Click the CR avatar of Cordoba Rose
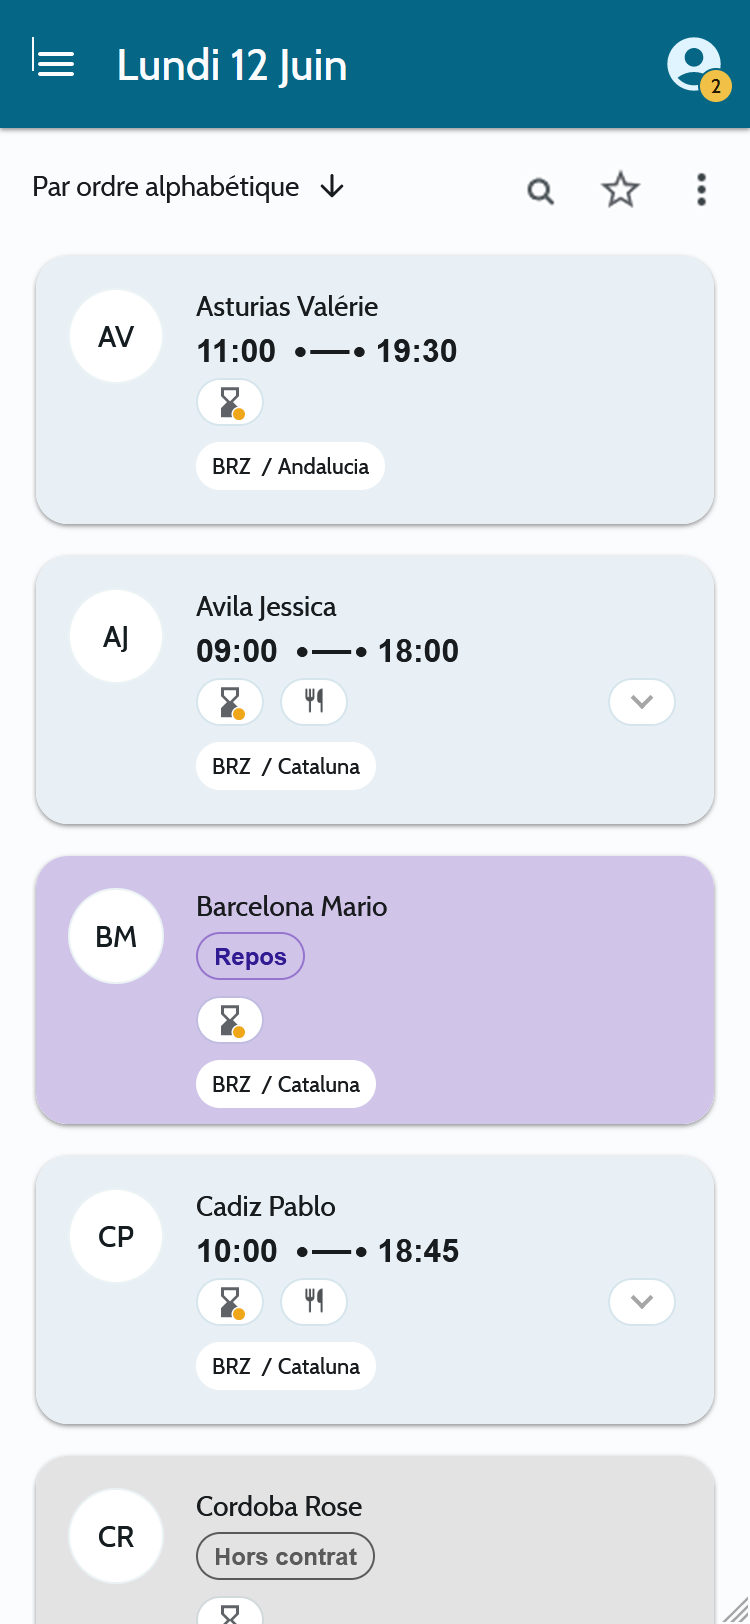 [x=116, y=1536]
